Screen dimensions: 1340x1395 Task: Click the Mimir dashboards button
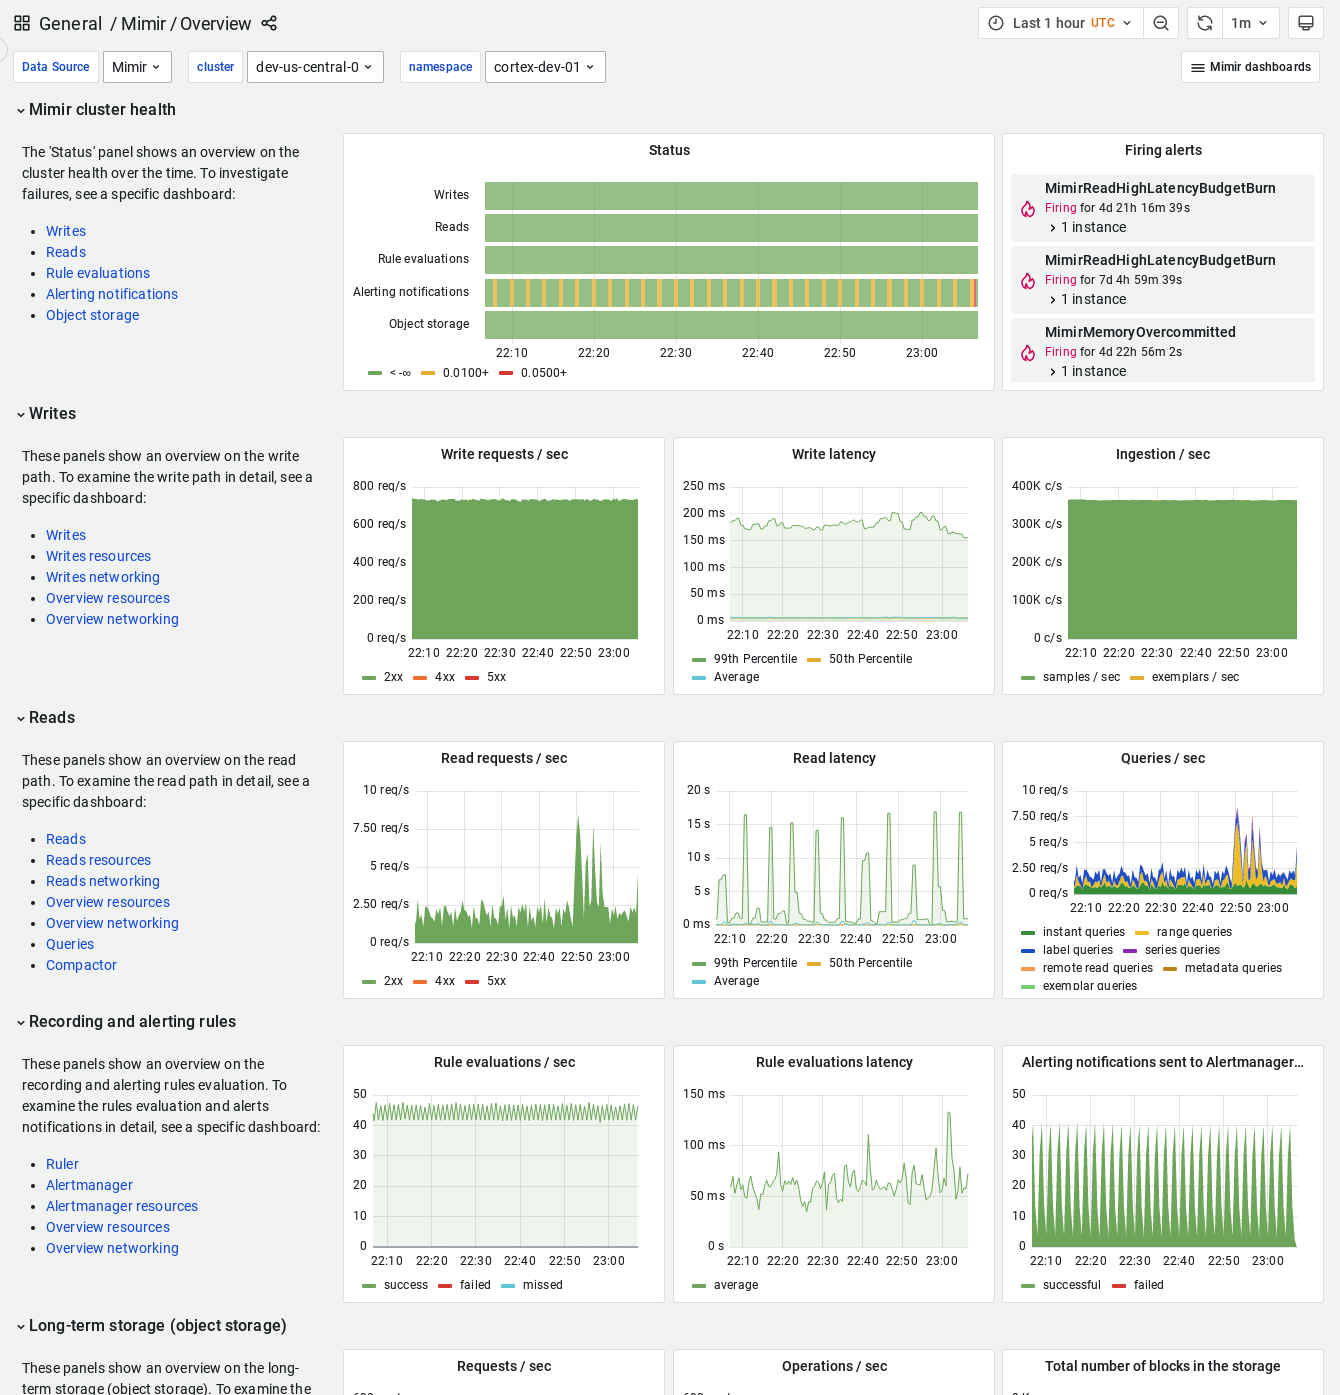point(1250,67)
